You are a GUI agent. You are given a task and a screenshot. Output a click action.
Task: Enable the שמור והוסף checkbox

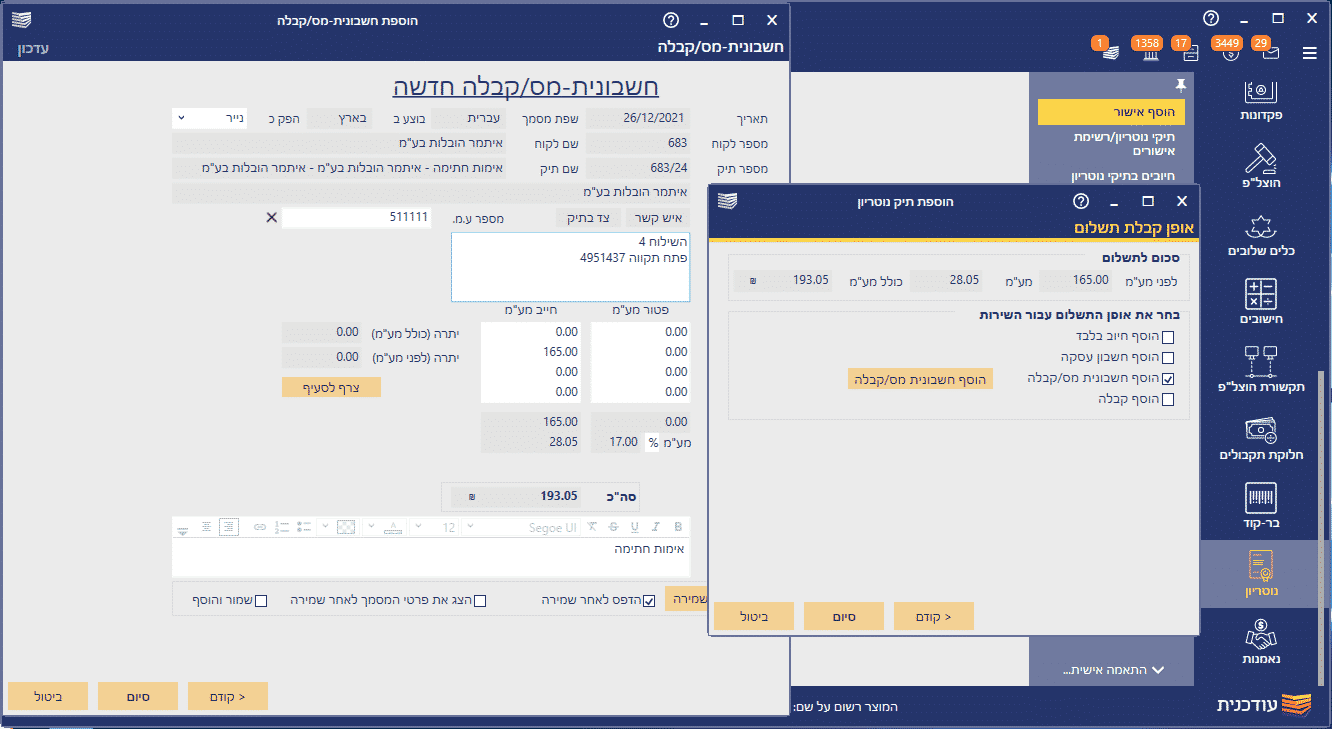(x=261, y=601)
